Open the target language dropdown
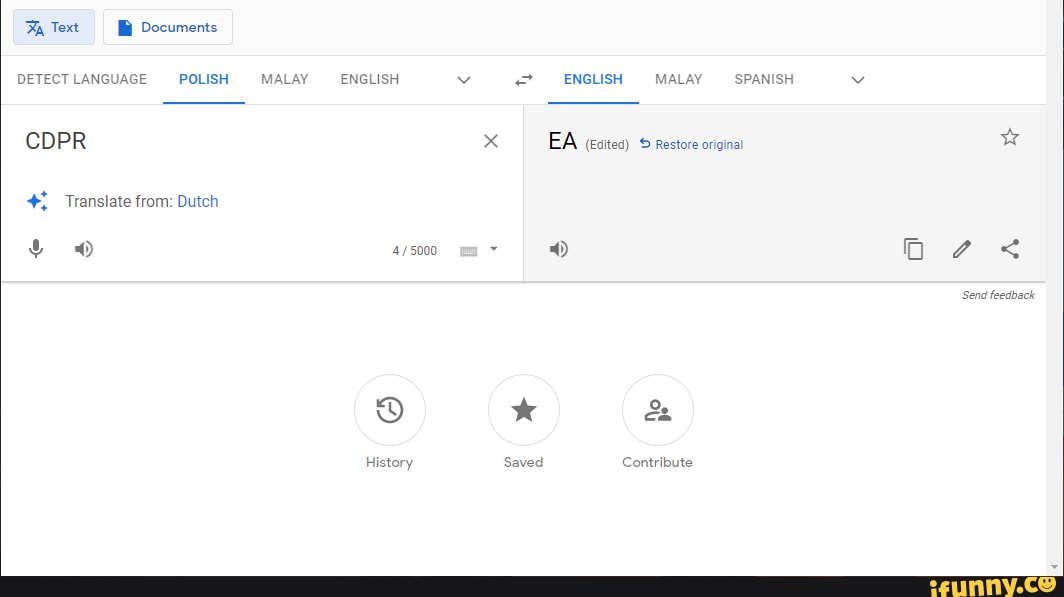 pyautogui.click(x=857, y=80)
